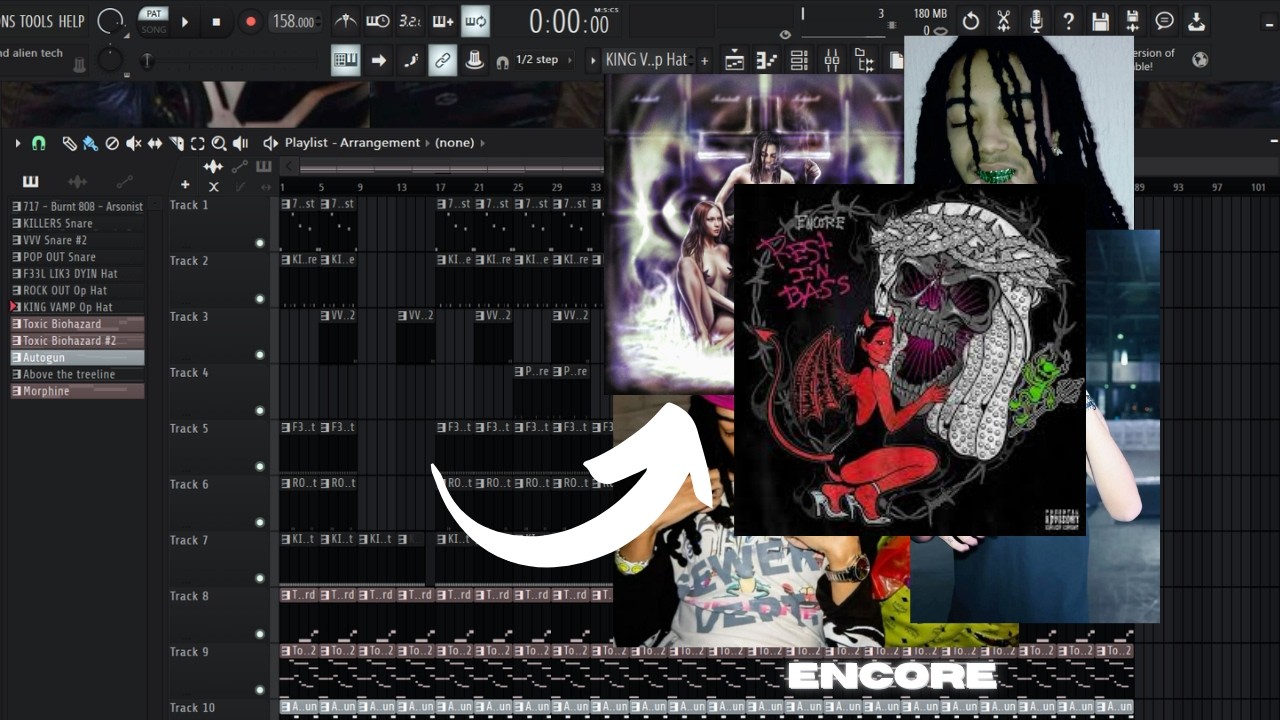Screen dimensions: 1280x720
Task: Open the Piano roll view icon
Action: [767, 61]
